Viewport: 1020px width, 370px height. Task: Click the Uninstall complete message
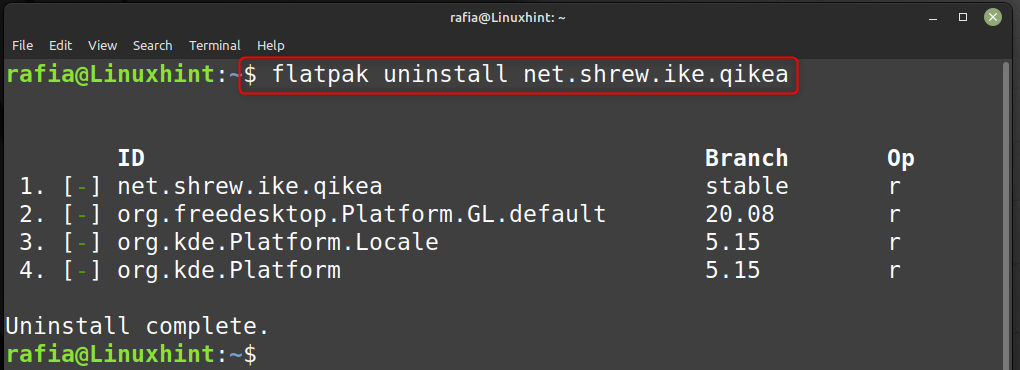click(137, 326)
